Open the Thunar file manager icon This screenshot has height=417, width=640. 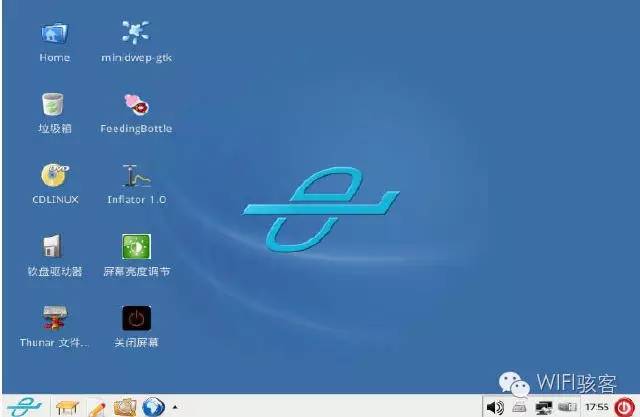54,319
